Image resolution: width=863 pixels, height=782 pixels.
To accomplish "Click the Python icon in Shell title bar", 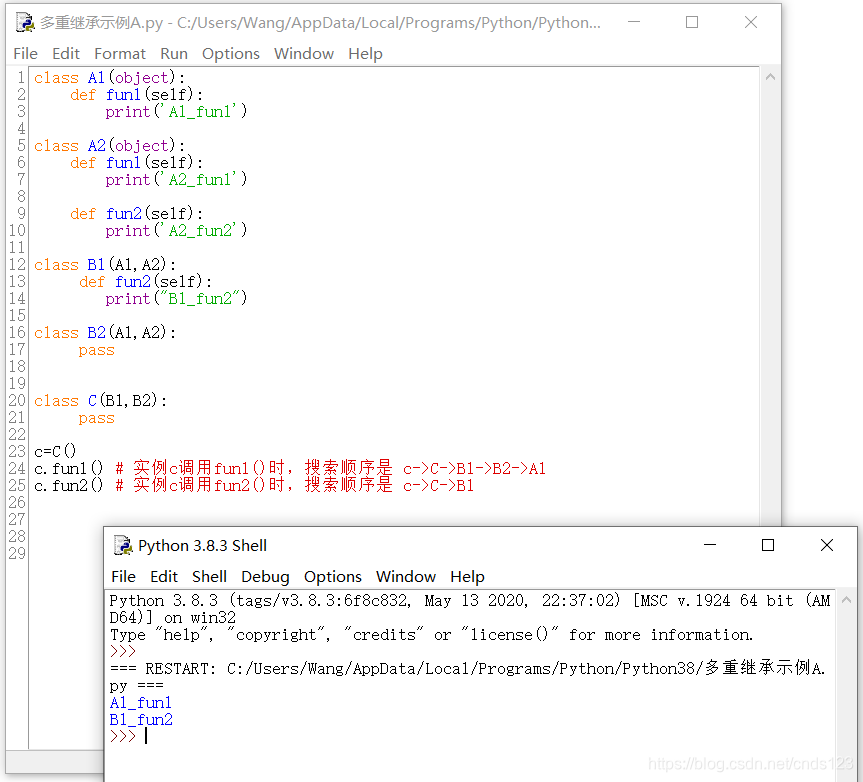I will (x=123, y=545).
